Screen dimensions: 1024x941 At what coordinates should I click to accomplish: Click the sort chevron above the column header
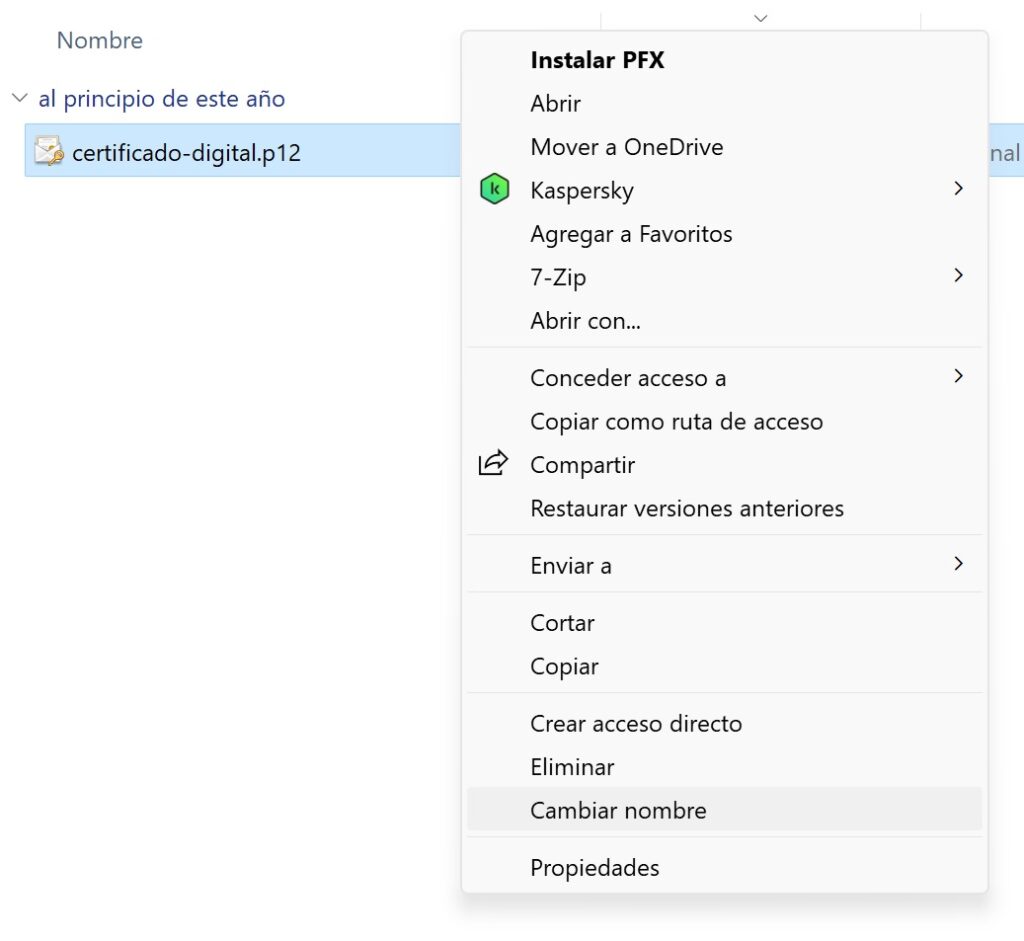[760, 18]
